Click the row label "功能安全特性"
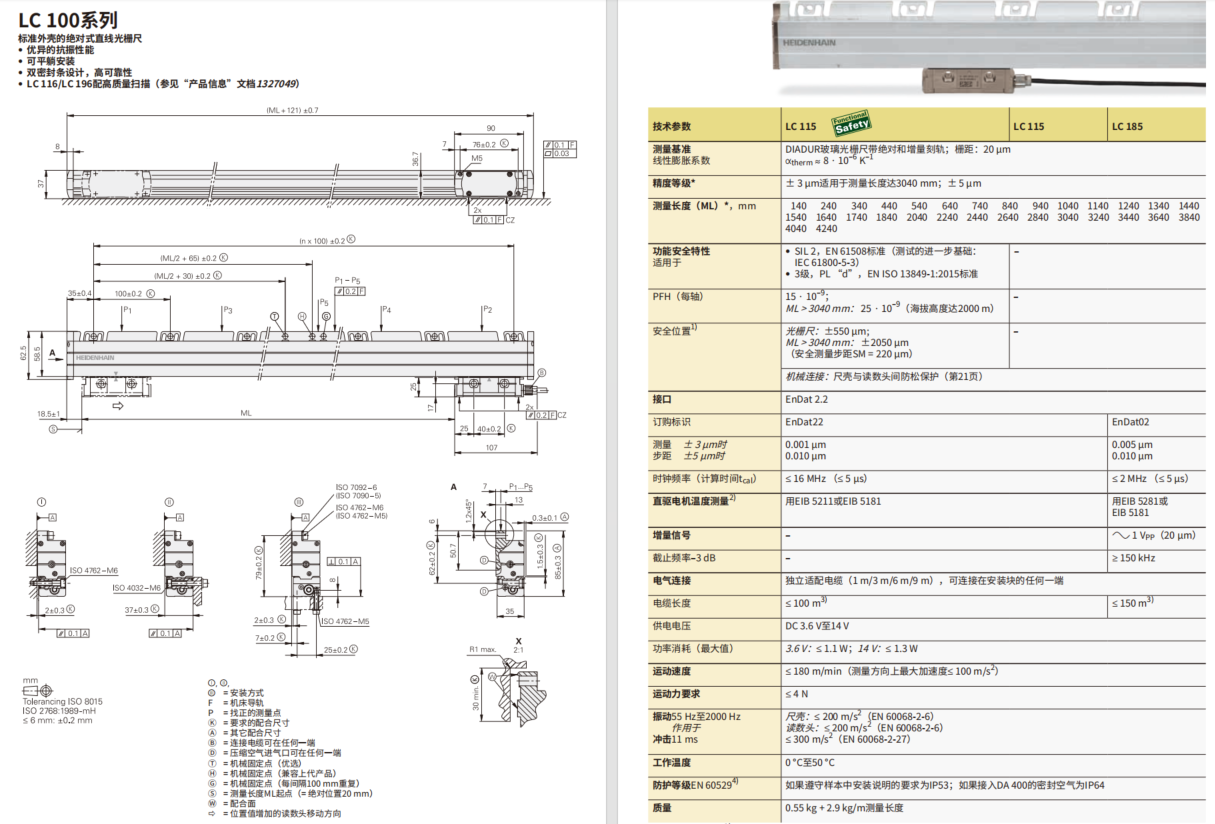Screen dimensions: 1215x824 click(681, 251)
